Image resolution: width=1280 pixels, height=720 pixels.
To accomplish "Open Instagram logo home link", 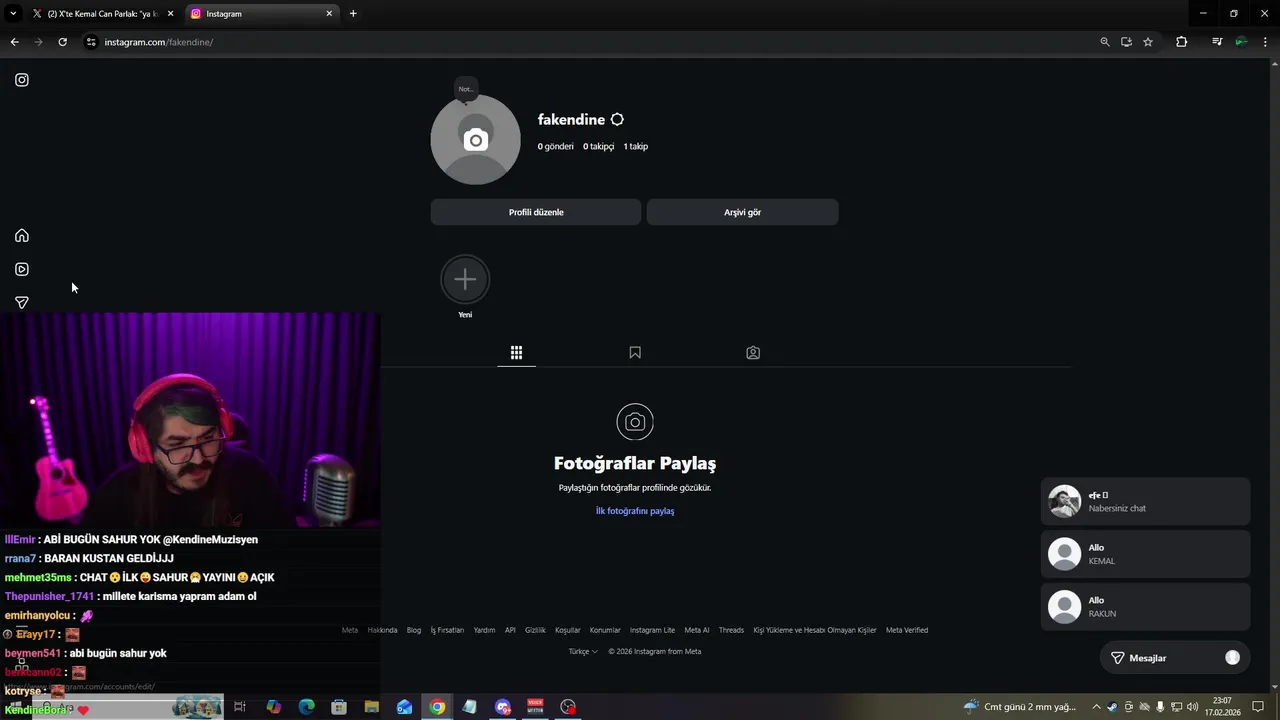I will click(x=22, y=80).
